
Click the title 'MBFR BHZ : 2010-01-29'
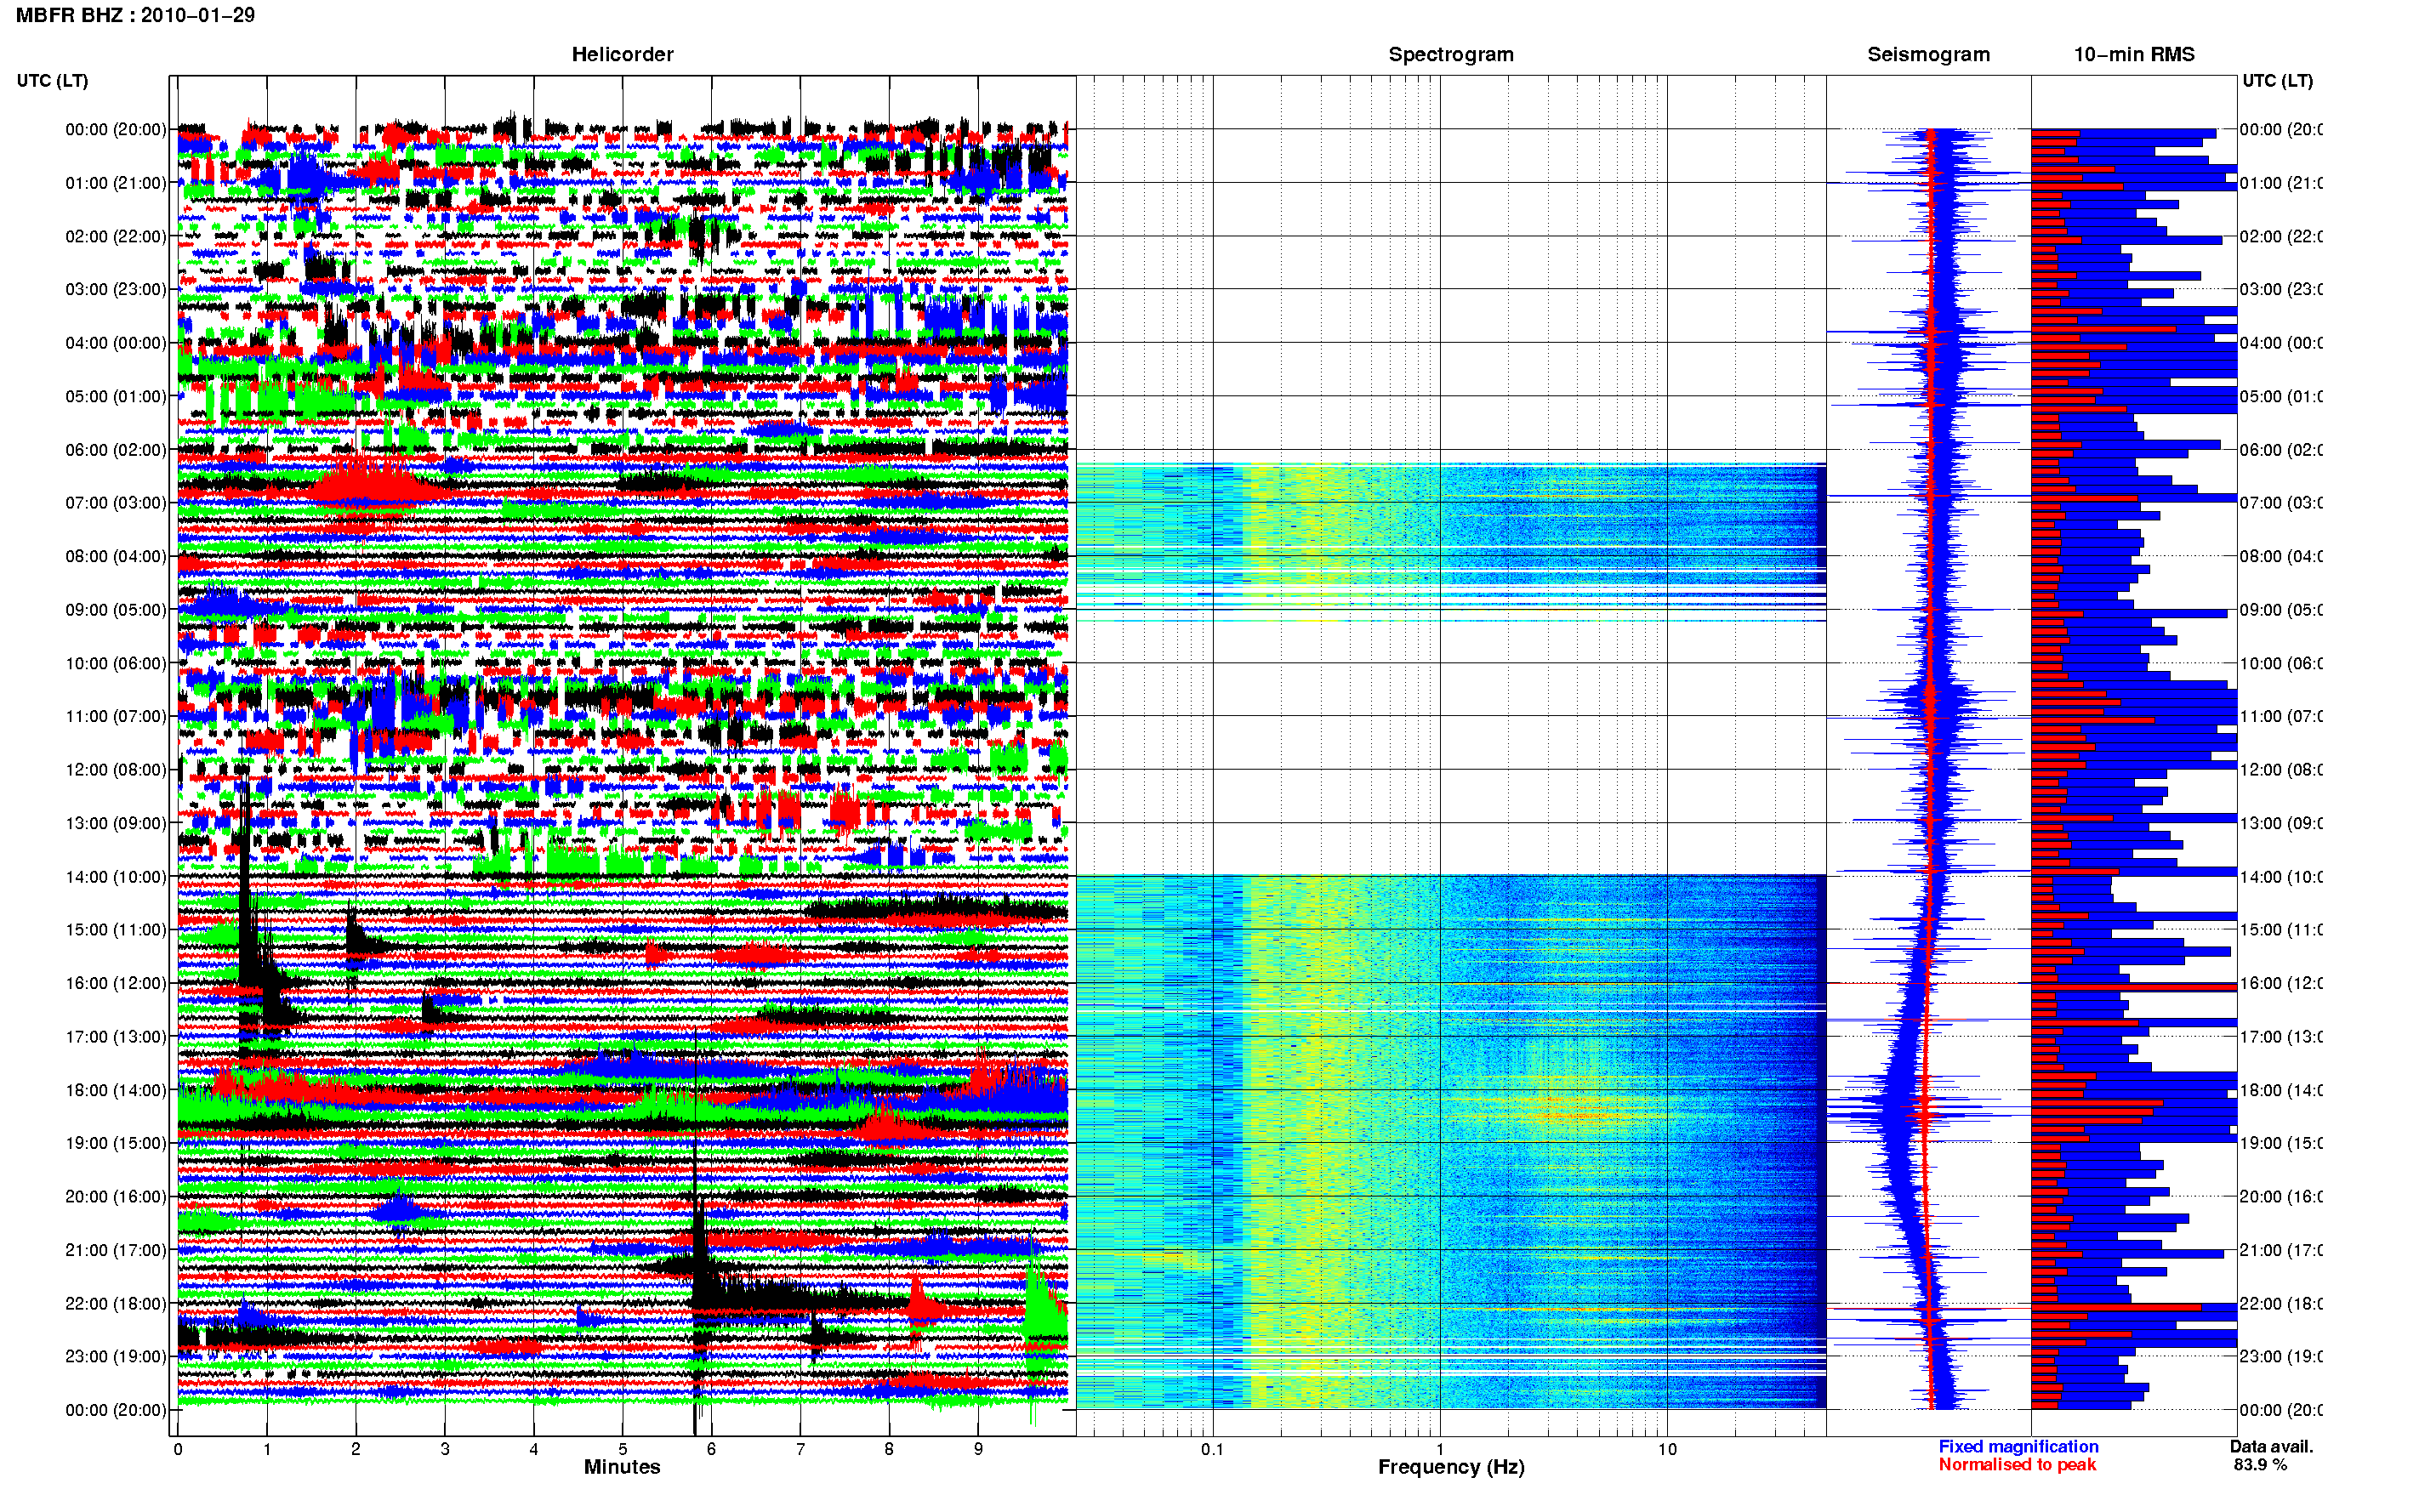coord(135,15)
